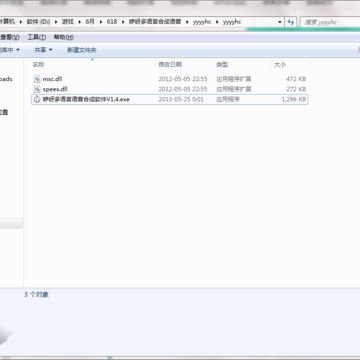Expand the arrow after 软件 (D:) in breadcrumb
Image resolution: width=360 pixels, height=360 pixels.
[x=56, y=22]
